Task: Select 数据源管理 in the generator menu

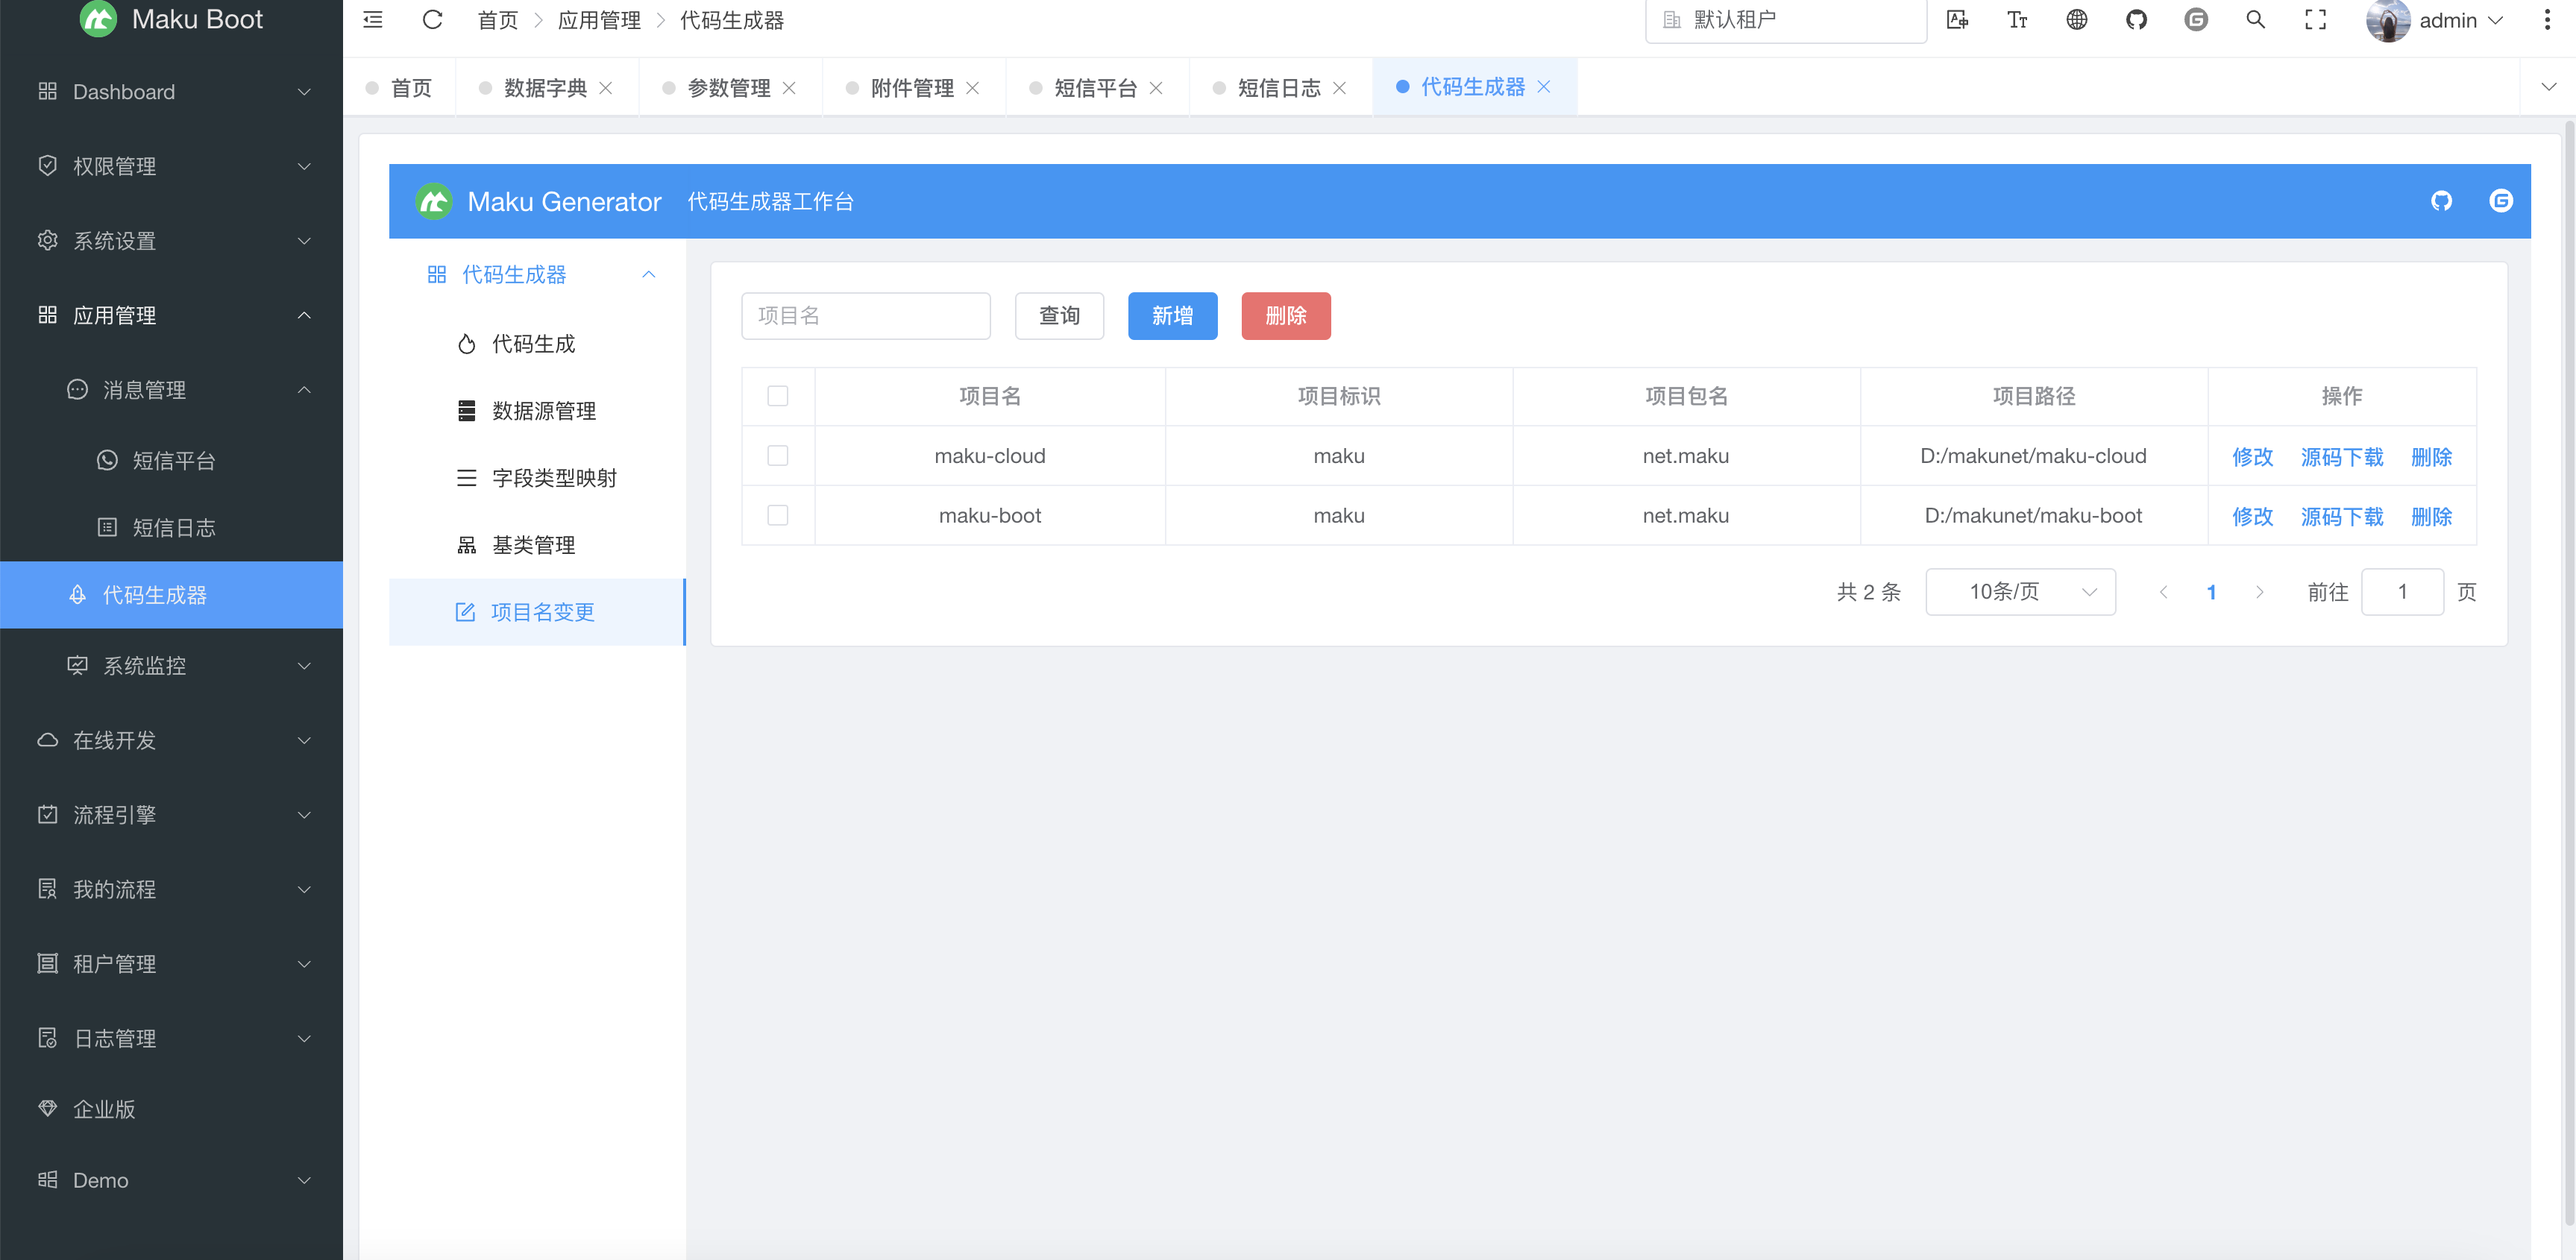Action: pos(543,411)
